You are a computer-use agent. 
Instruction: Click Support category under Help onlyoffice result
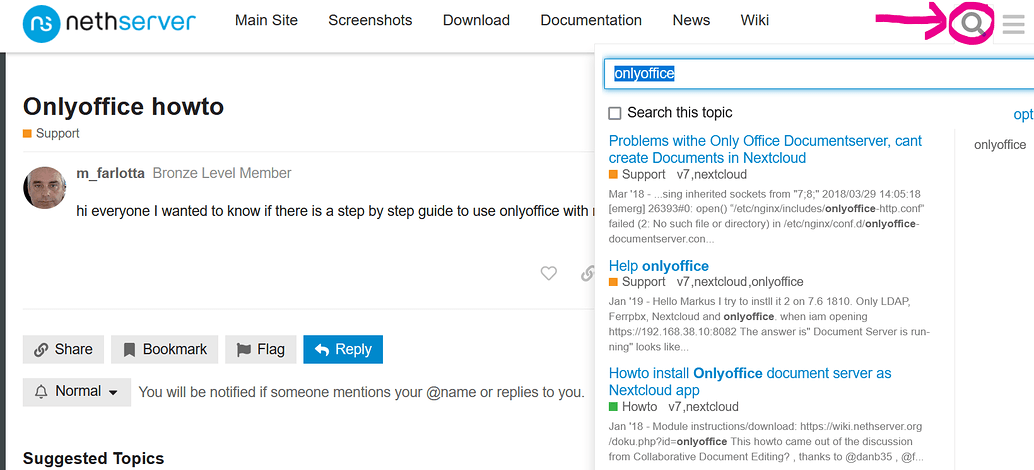tap(637, 282)
